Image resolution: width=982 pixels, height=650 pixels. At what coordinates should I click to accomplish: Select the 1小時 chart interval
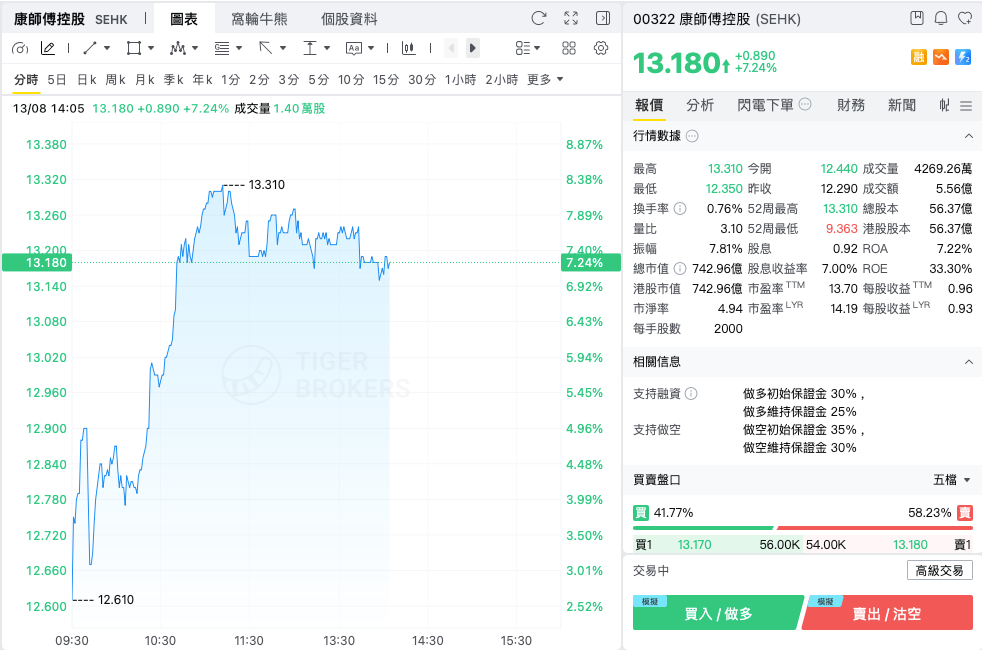[460, 80]
